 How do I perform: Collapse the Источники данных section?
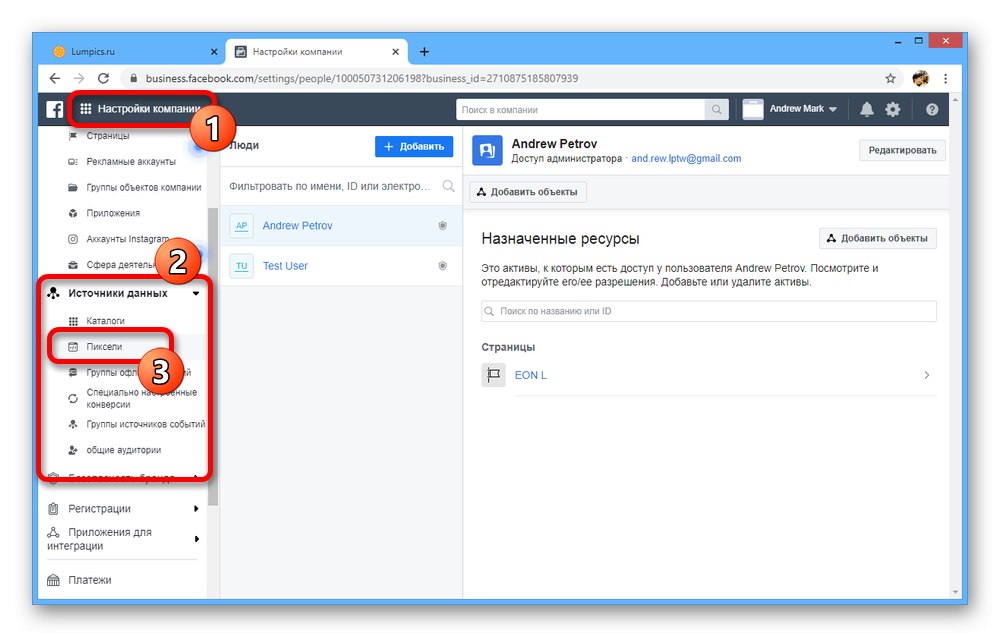click(x=196, y=294)
